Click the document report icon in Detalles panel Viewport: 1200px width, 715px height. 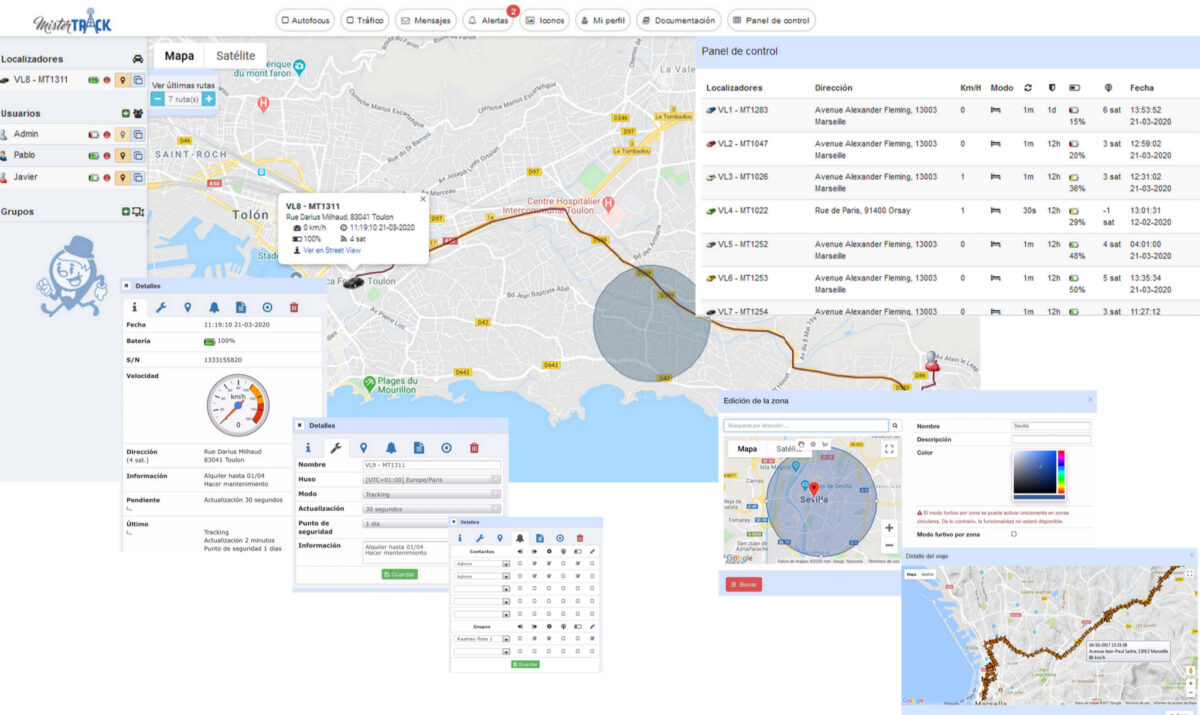point(242,308)
